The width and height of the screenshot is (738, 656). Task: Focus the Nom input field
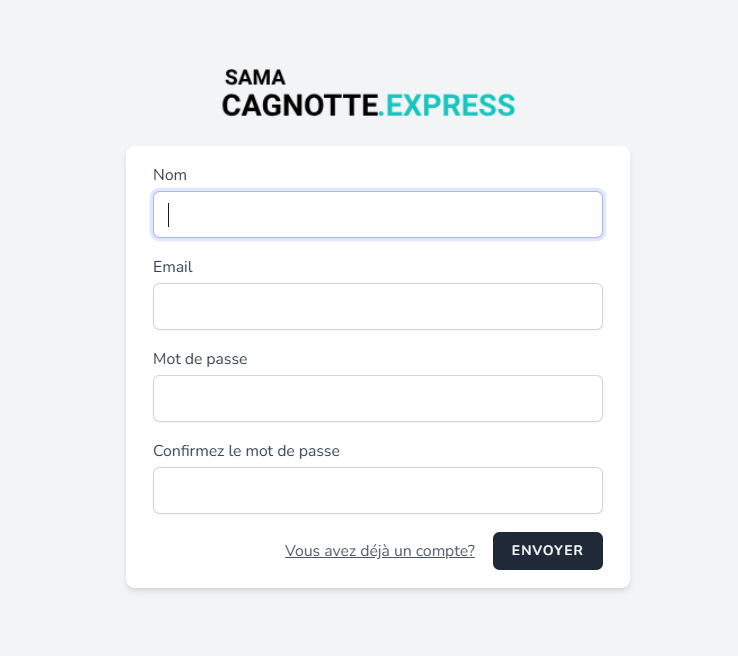coord(378,215)
